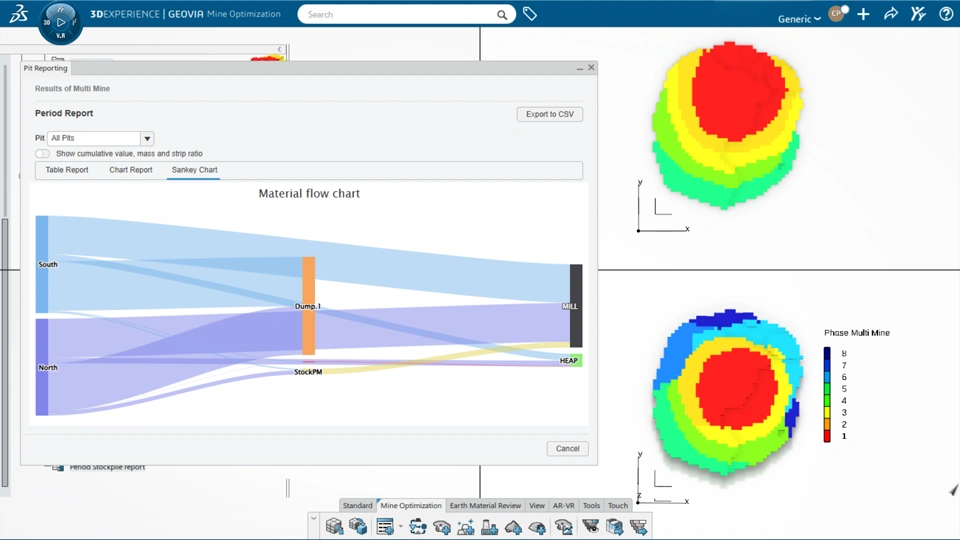Click the dark blue phase 8 legend swatch
This screenshot has height=540, width=960.
pos(827,353)
